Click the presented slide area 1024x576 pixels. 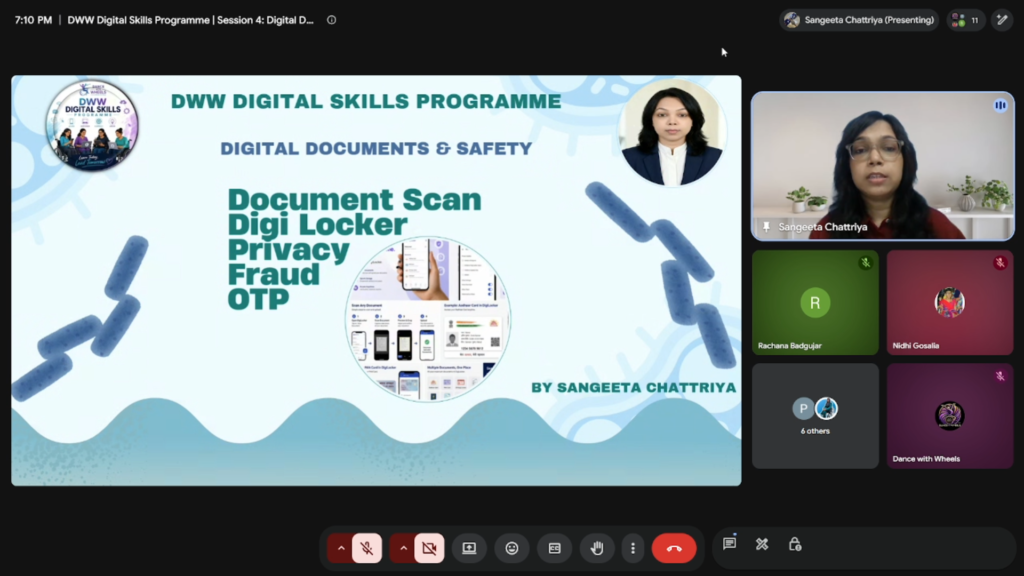tap(376, 280)
